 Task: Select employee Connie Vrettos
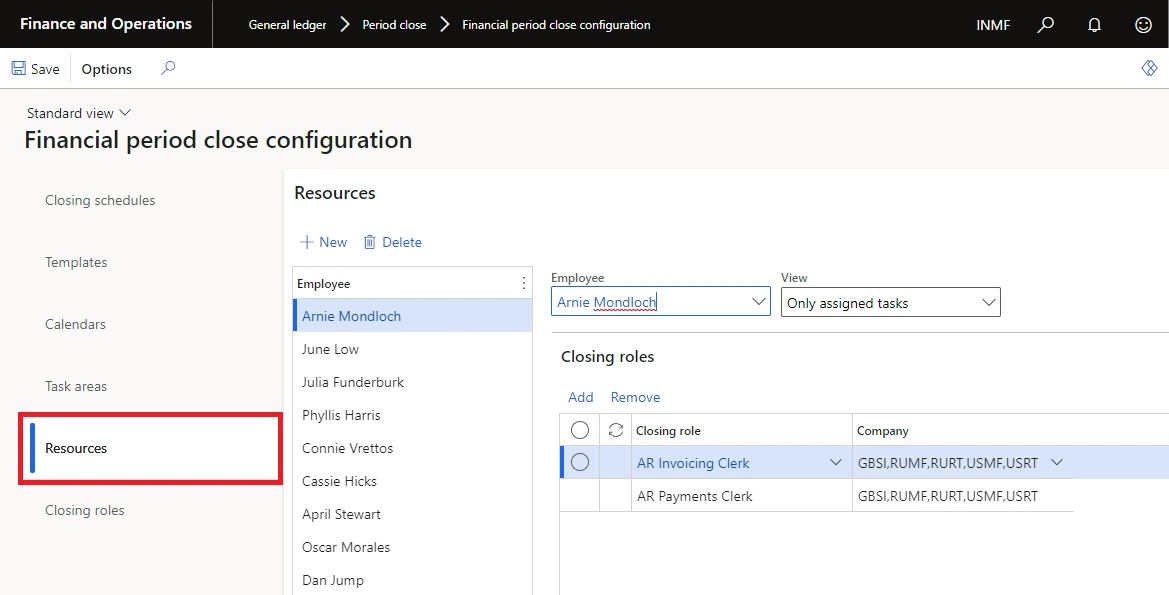(x=413, y=448)
